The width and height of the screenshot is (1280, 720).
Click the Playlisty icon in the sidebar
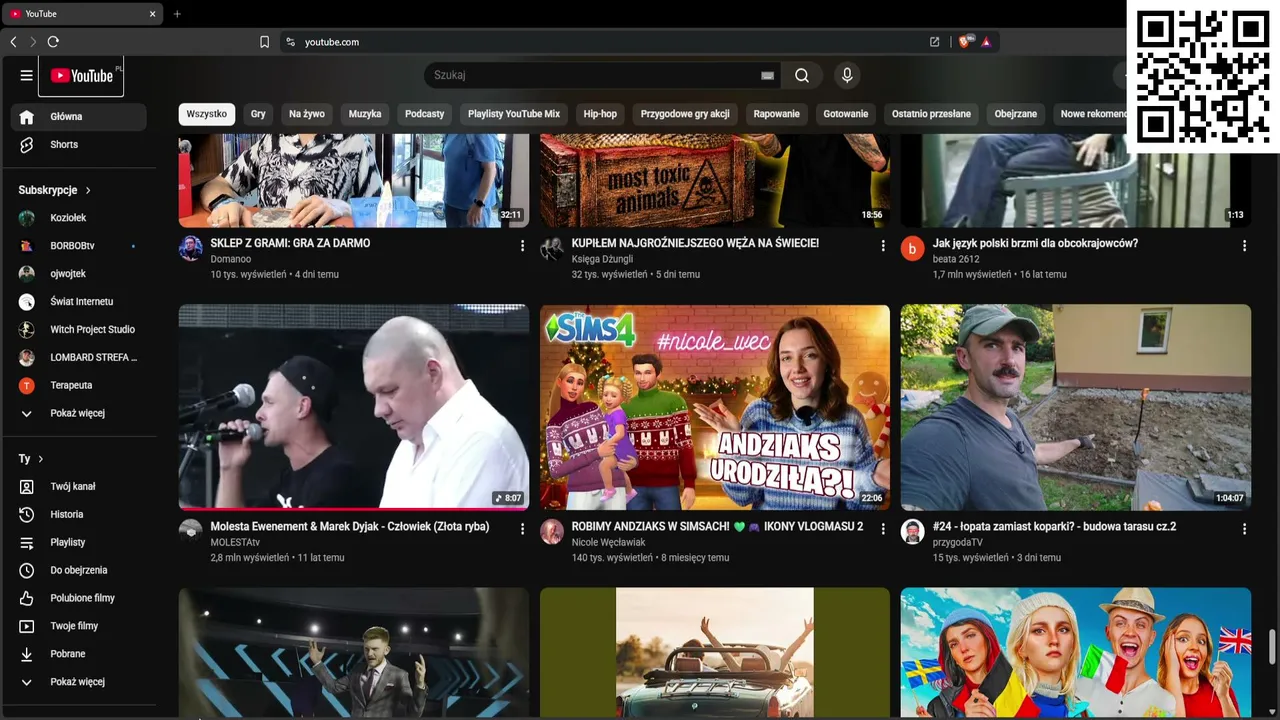coord(27,543)
